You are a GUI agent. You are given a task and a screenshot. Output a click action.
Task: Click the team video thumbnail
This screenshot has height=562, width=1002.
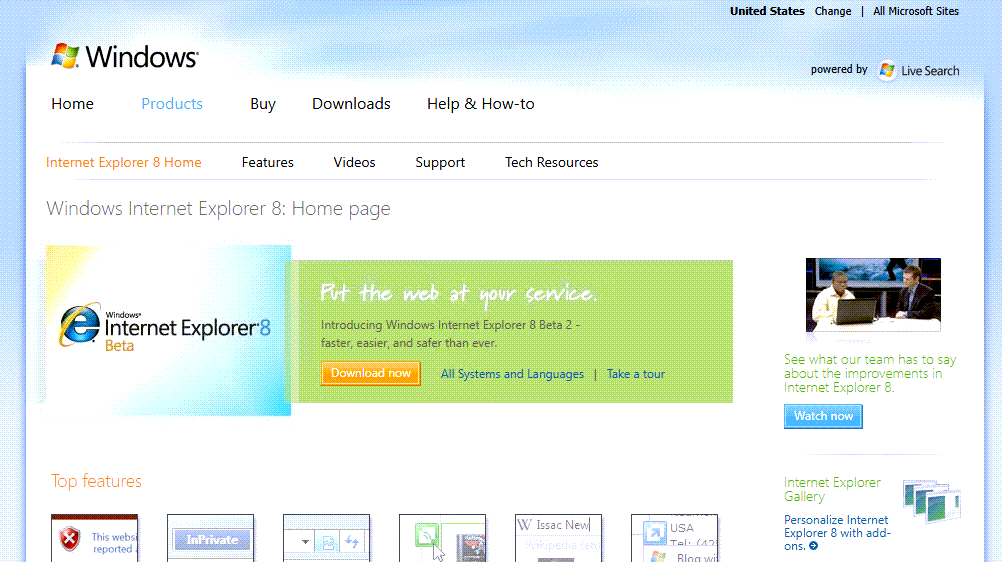(873, 295)
